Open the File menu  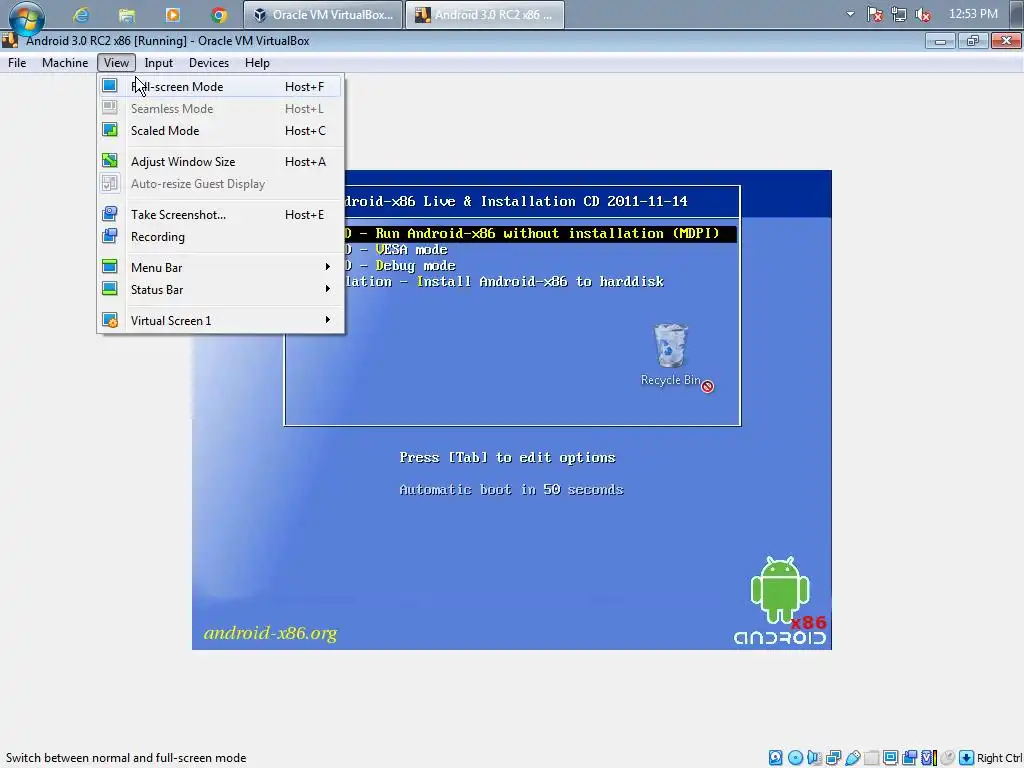(17, 63)
